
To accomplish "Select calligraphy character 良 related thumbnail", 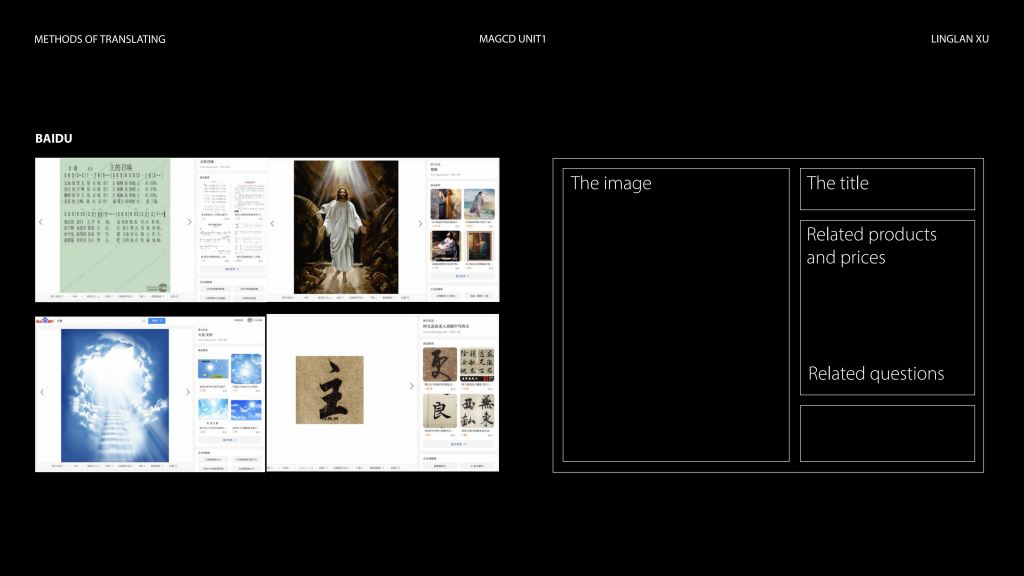I will 440,411.
